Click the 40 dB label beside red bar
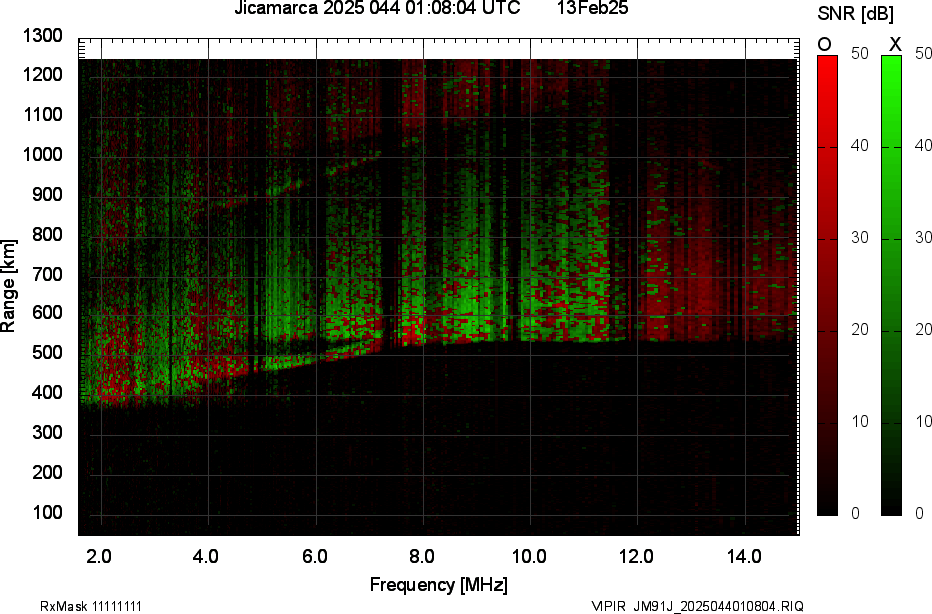Viewport: 932px width, 614px height. [860, 146]
